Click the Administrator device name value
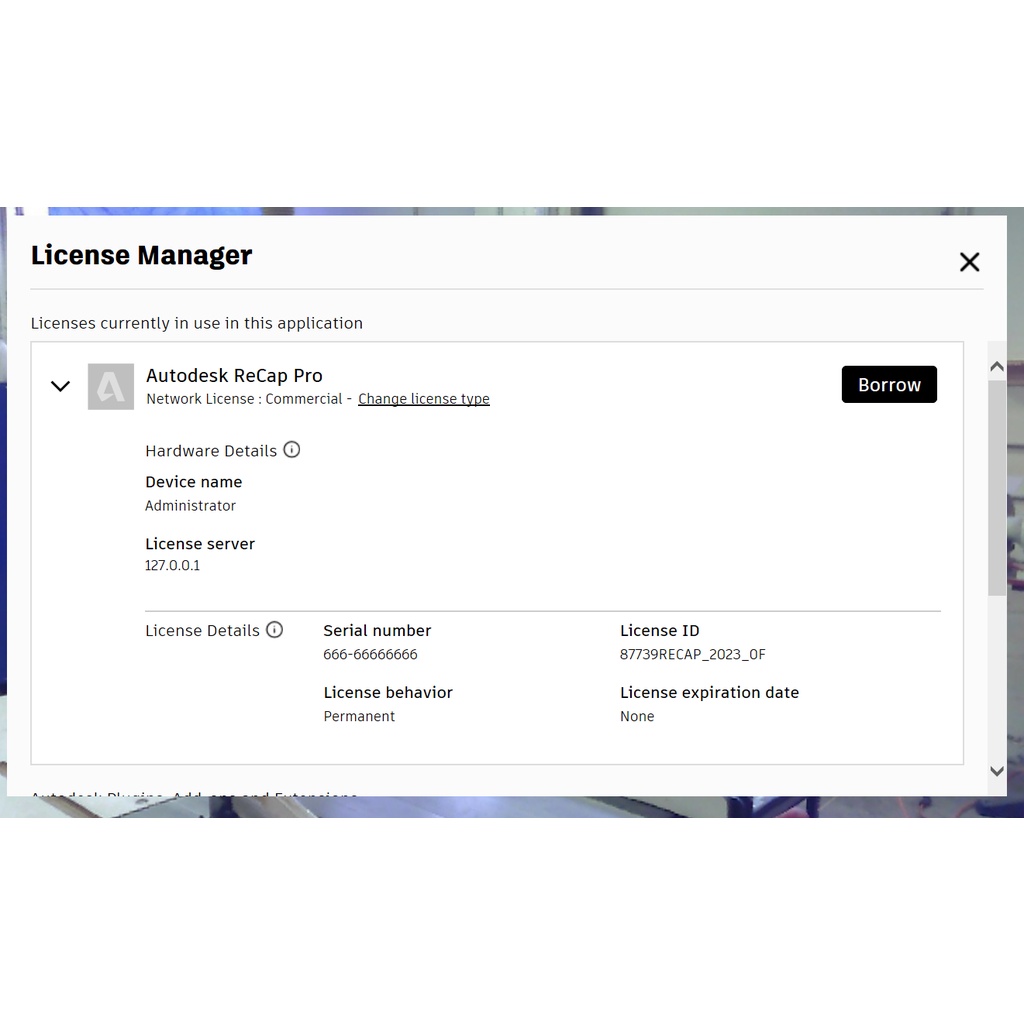 pos(190,506)
